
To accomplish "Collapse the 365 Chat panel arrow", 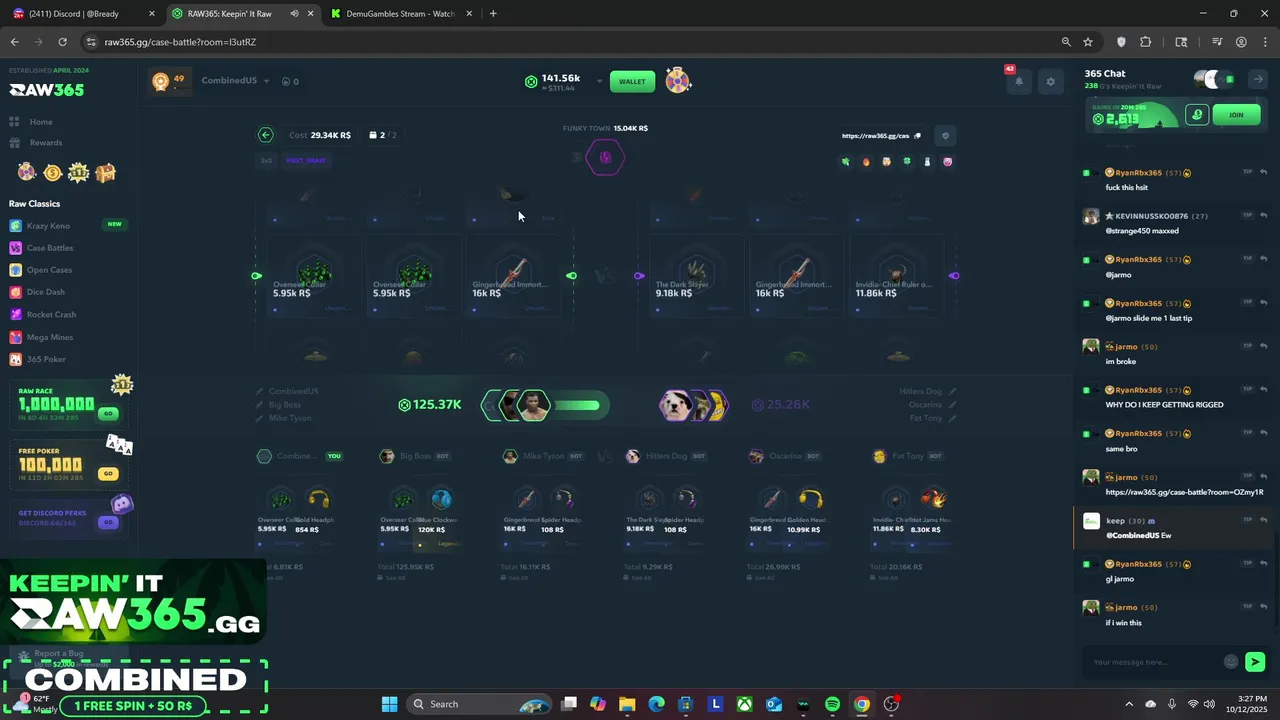I will [x=1258, y=79].
